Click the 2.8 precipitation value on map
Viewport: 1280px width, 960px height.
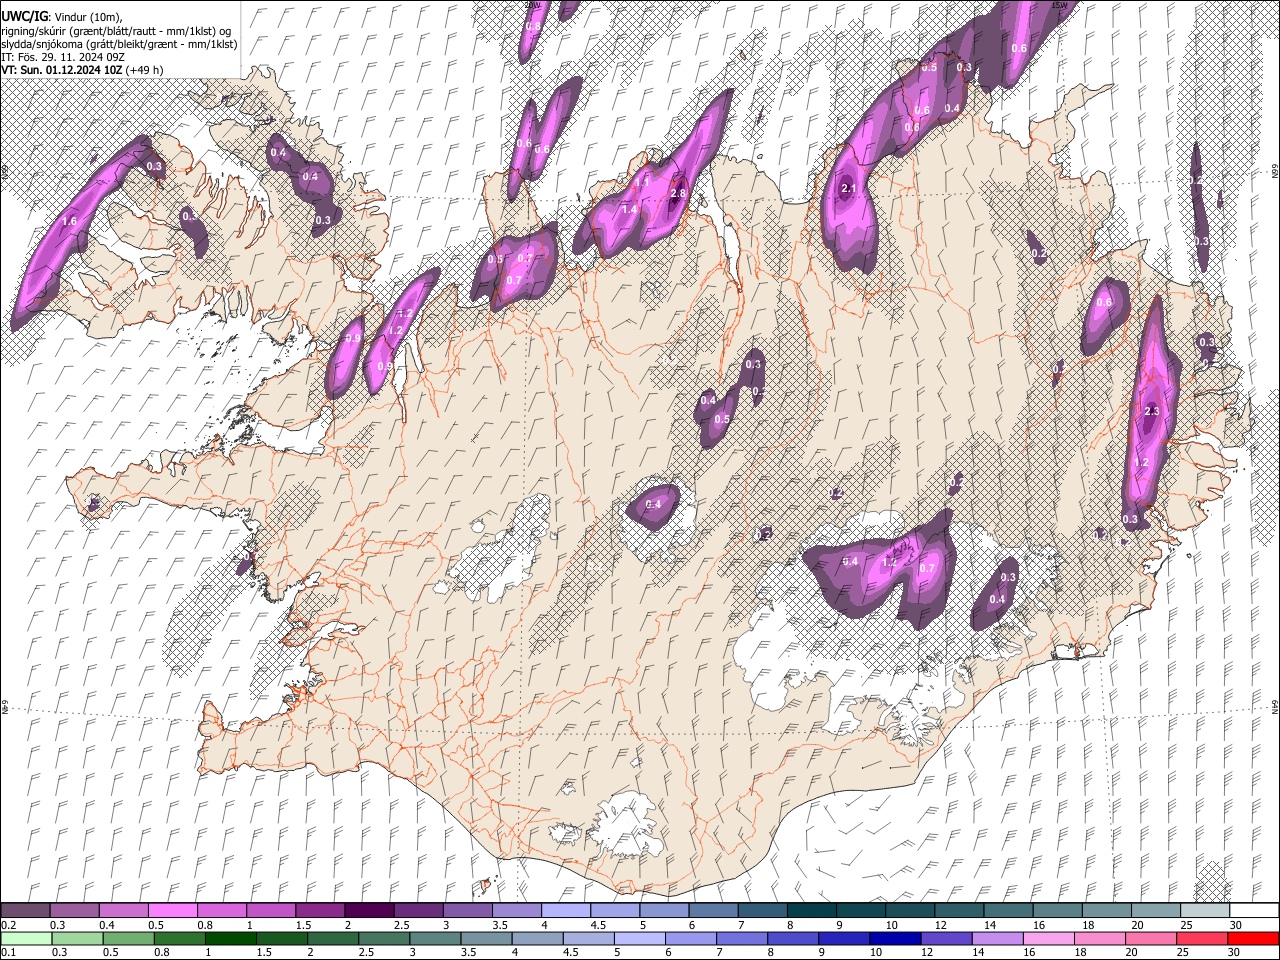[678, 193]
